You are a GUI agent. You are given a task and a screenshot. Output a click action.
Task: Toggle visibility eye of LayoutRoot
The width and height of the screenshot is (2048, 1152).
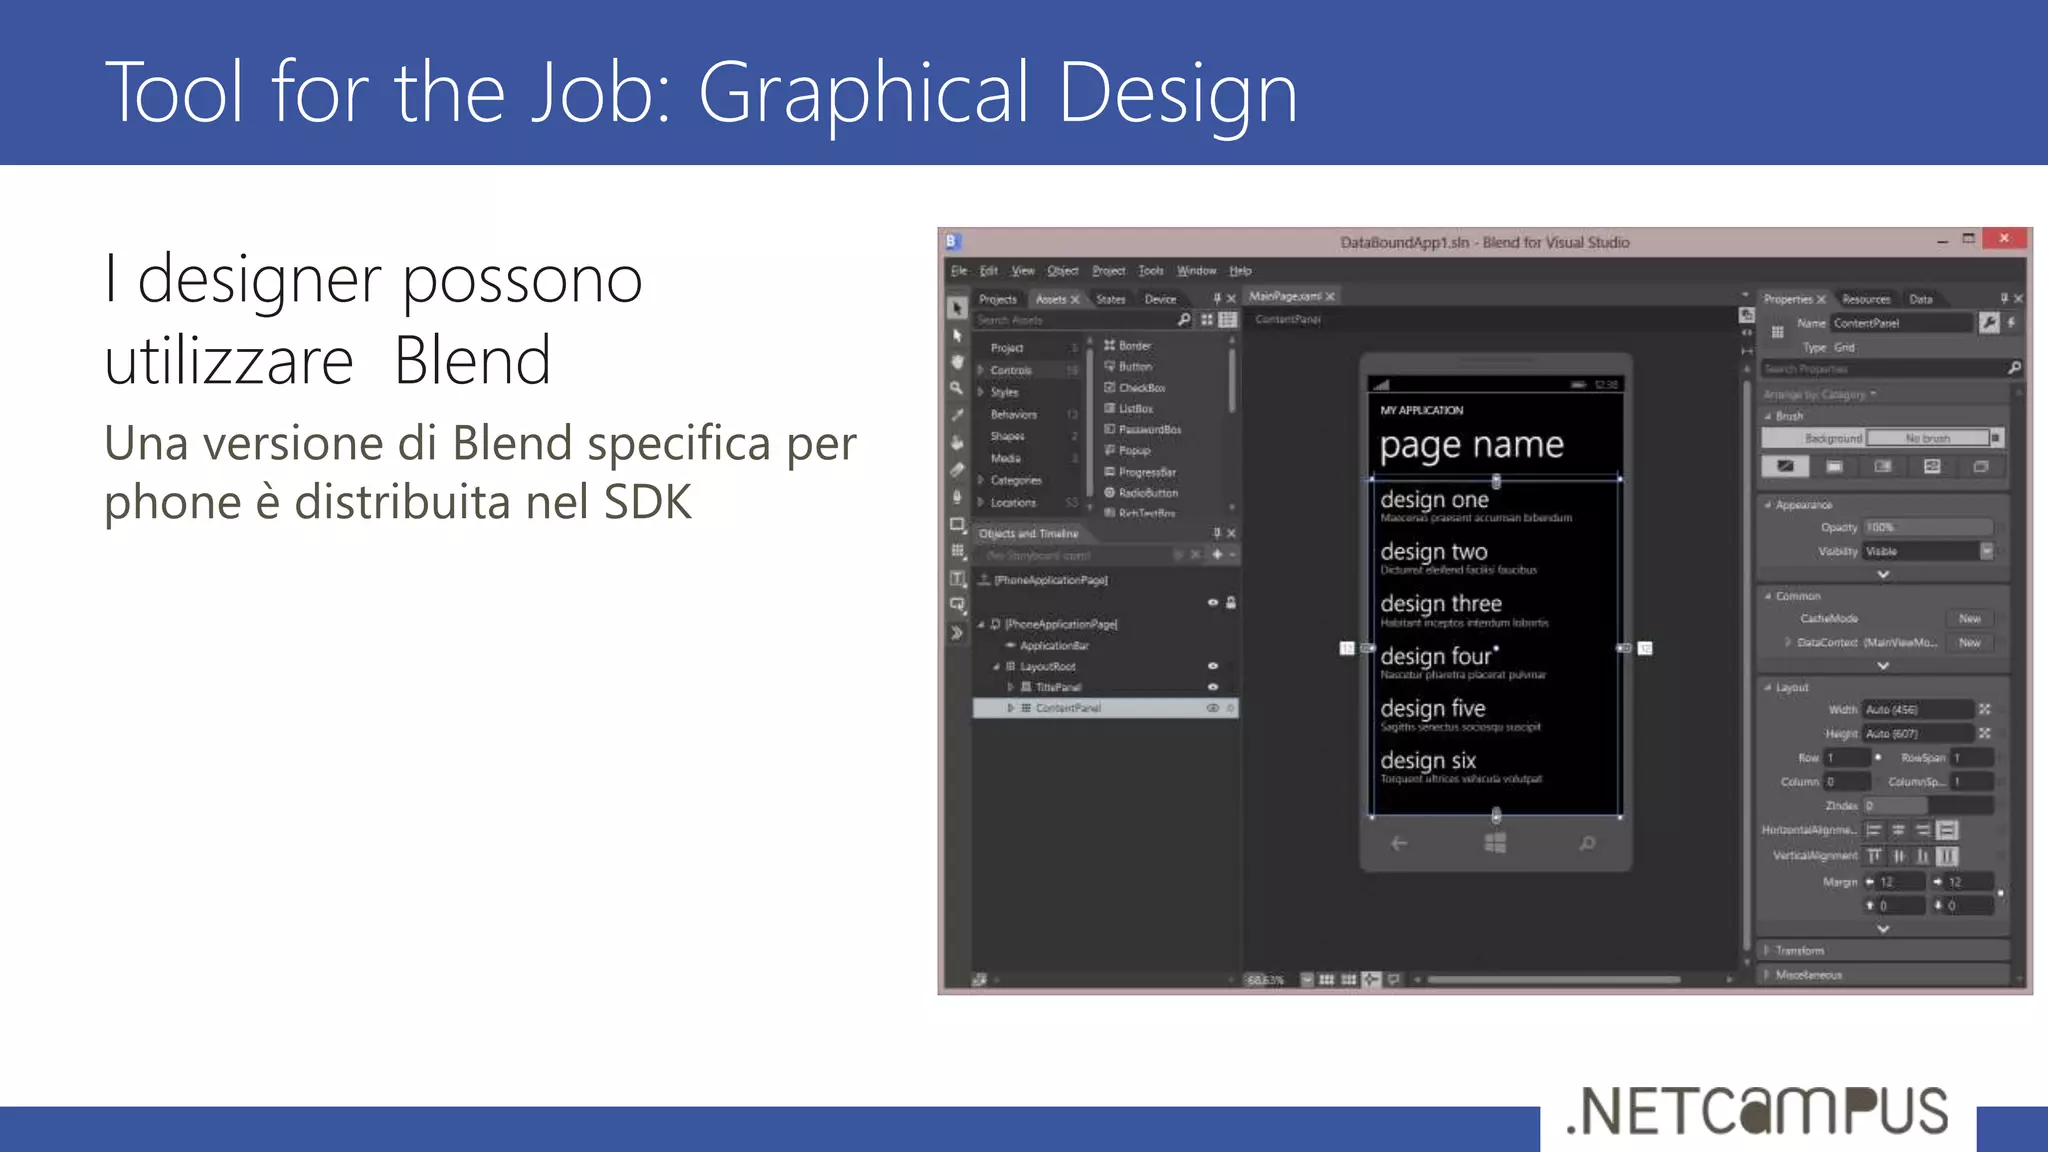(x=1213, y=666)
